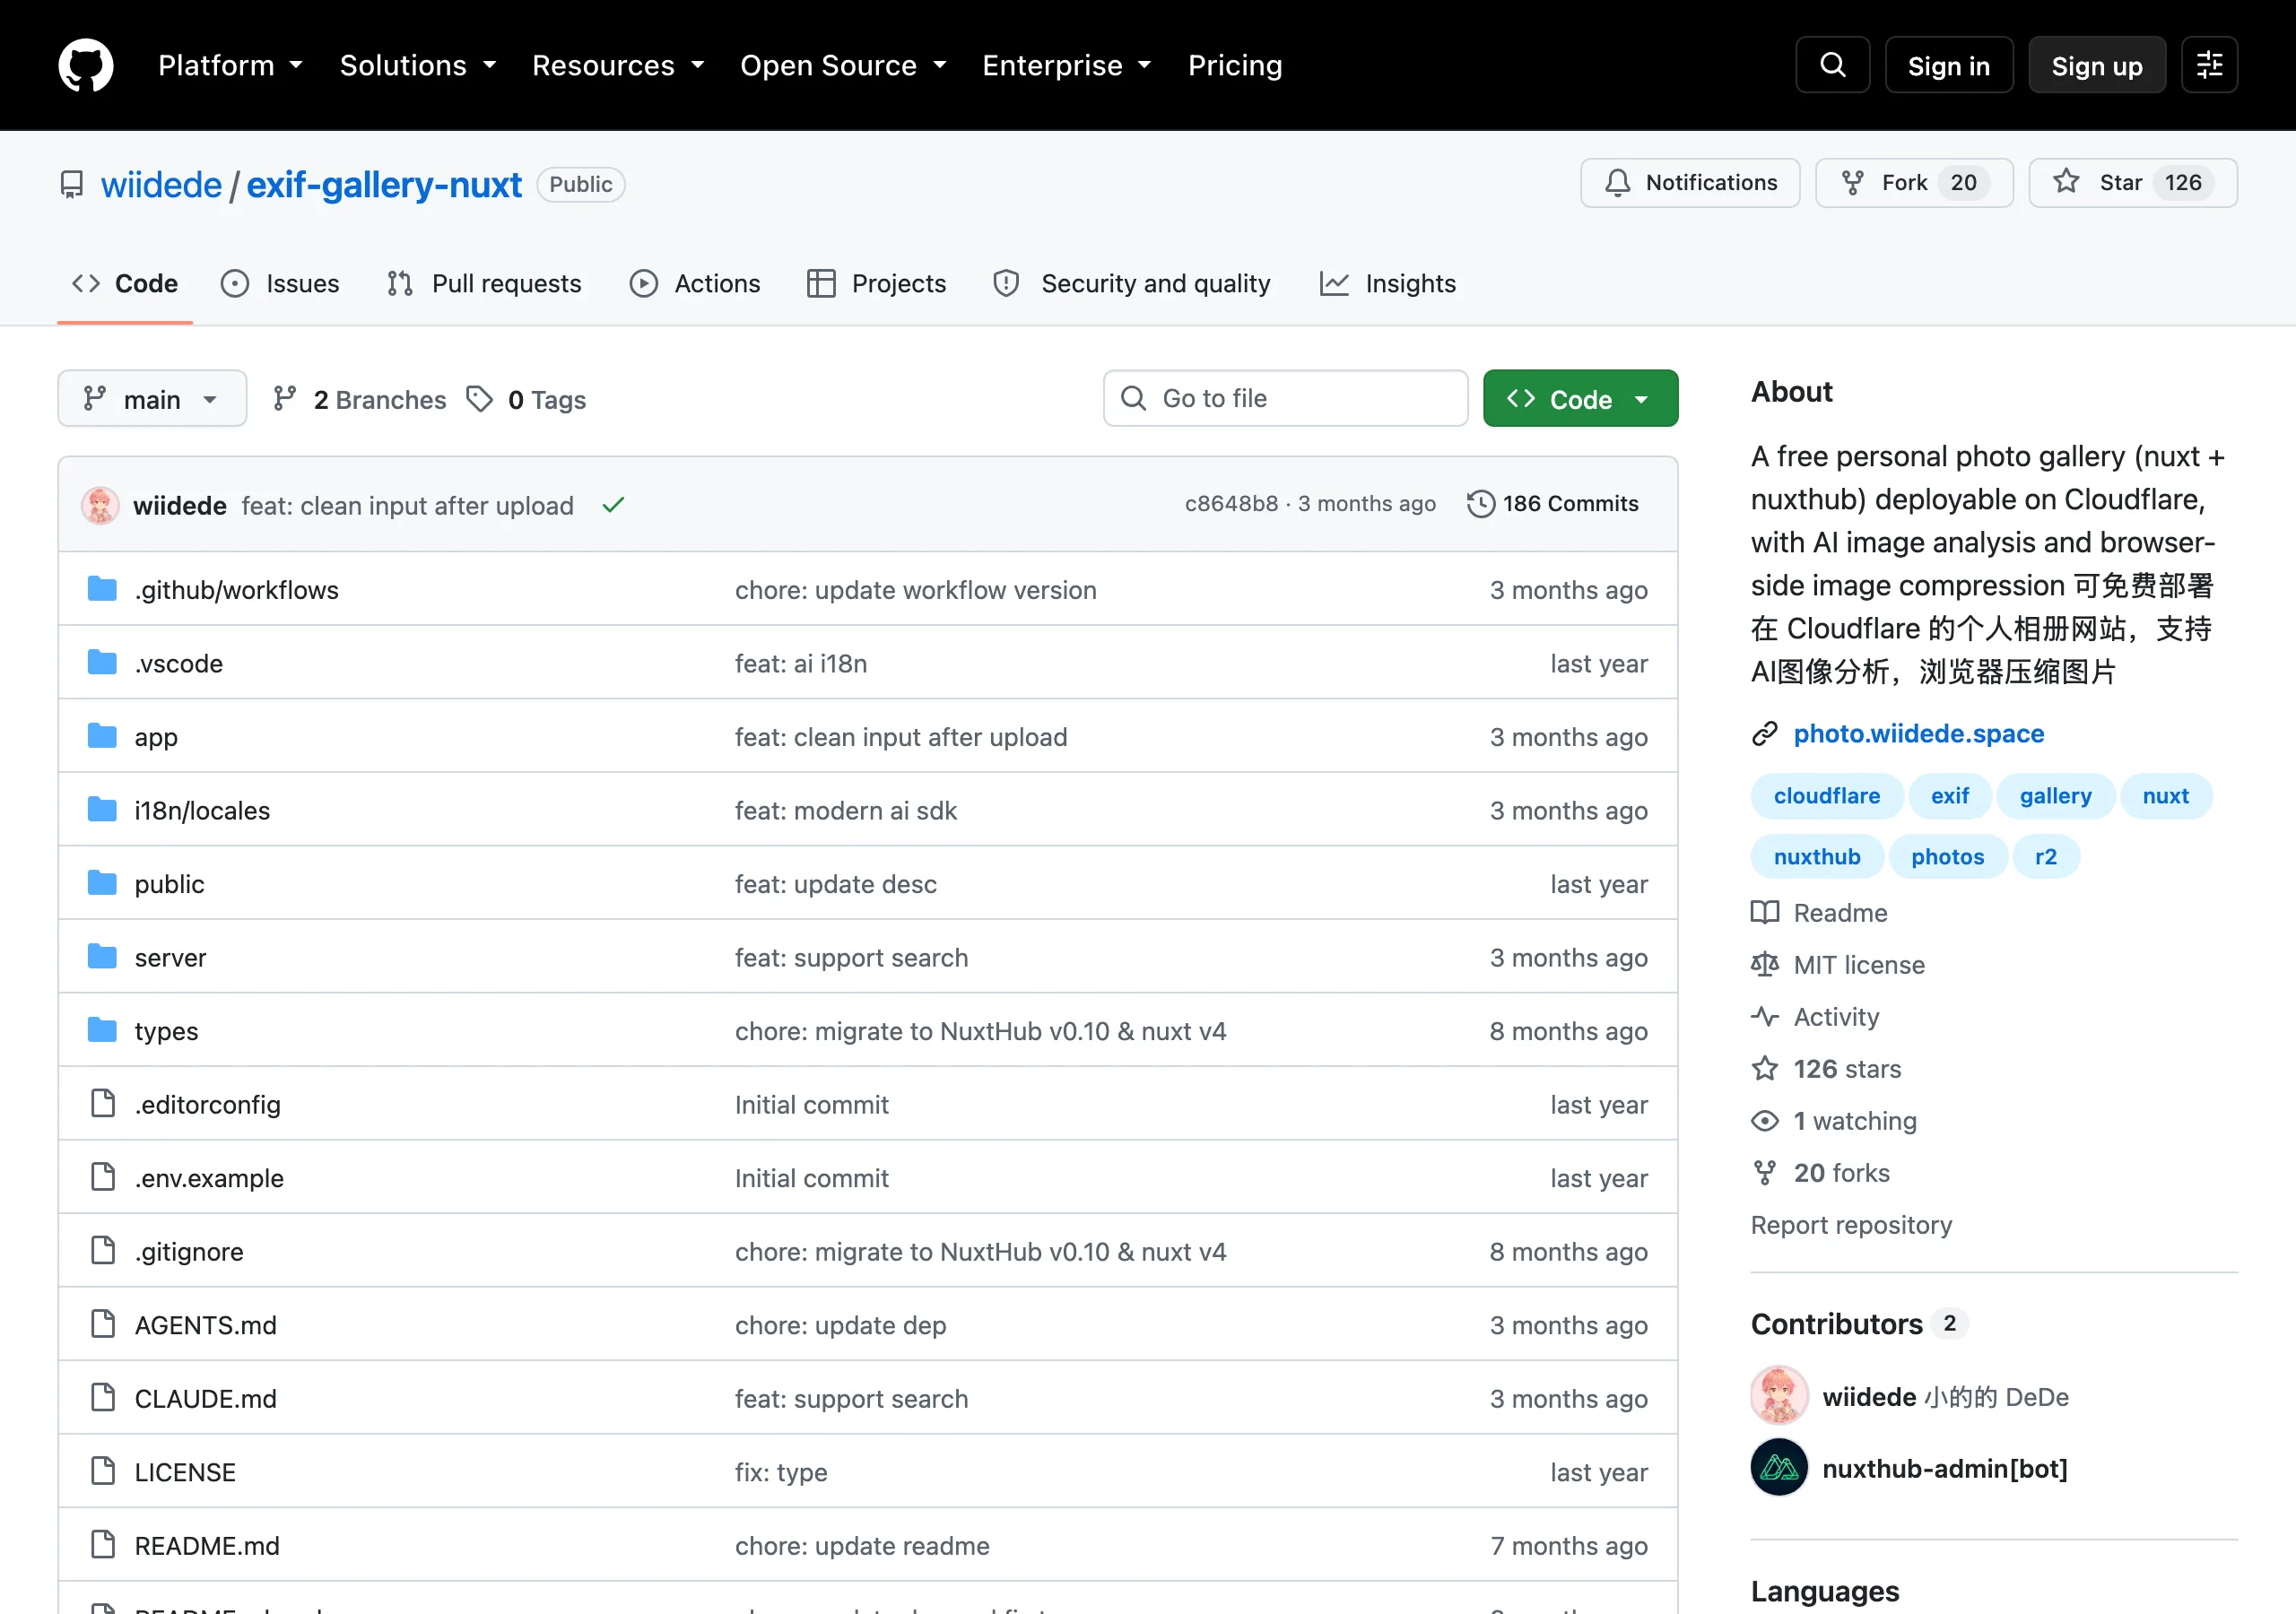Open the types folder

pos(166,1031)
